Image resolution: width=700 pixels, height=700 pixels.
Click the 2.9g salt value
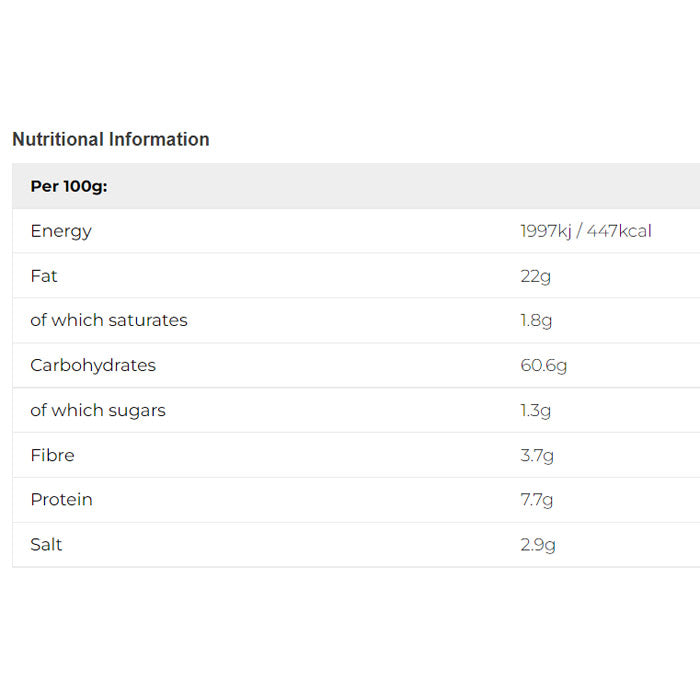click(537, 544)
